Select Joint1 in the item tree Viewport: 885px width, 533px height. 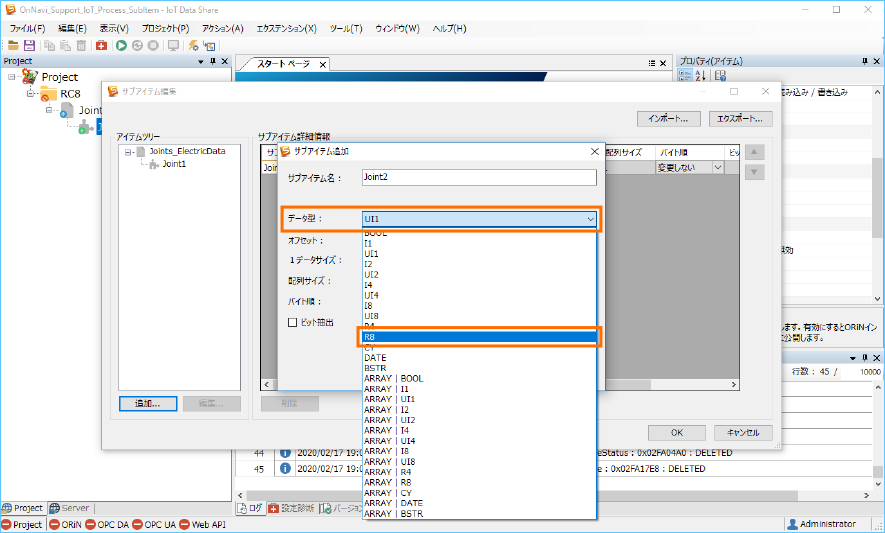pyautogui.click(x=176, y=164)
